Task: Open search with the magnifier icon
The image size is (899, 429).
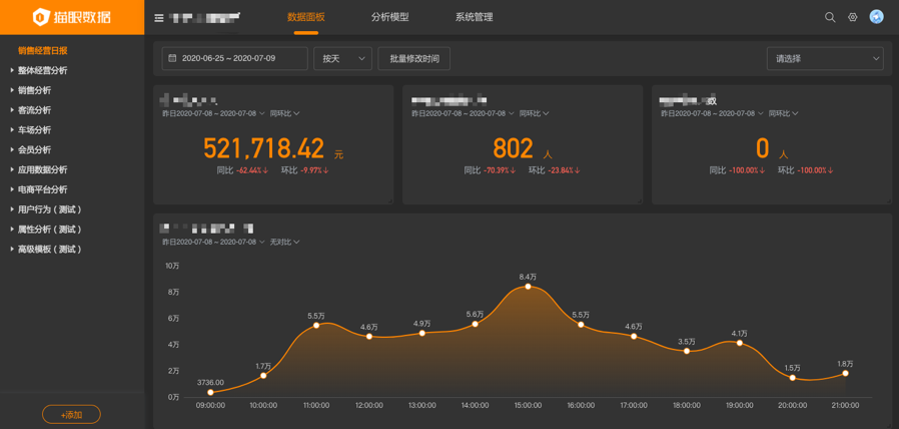Action: (829, 17)
